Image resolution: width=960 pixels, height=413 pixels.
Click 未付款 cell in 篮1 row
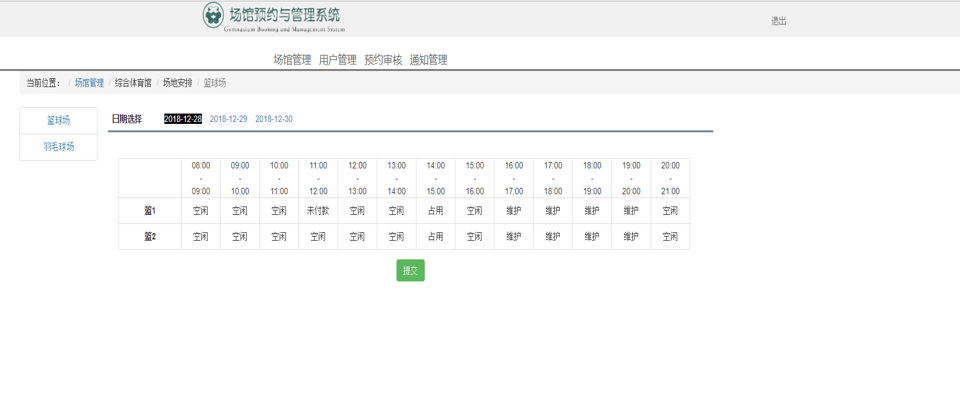[318, 210]
